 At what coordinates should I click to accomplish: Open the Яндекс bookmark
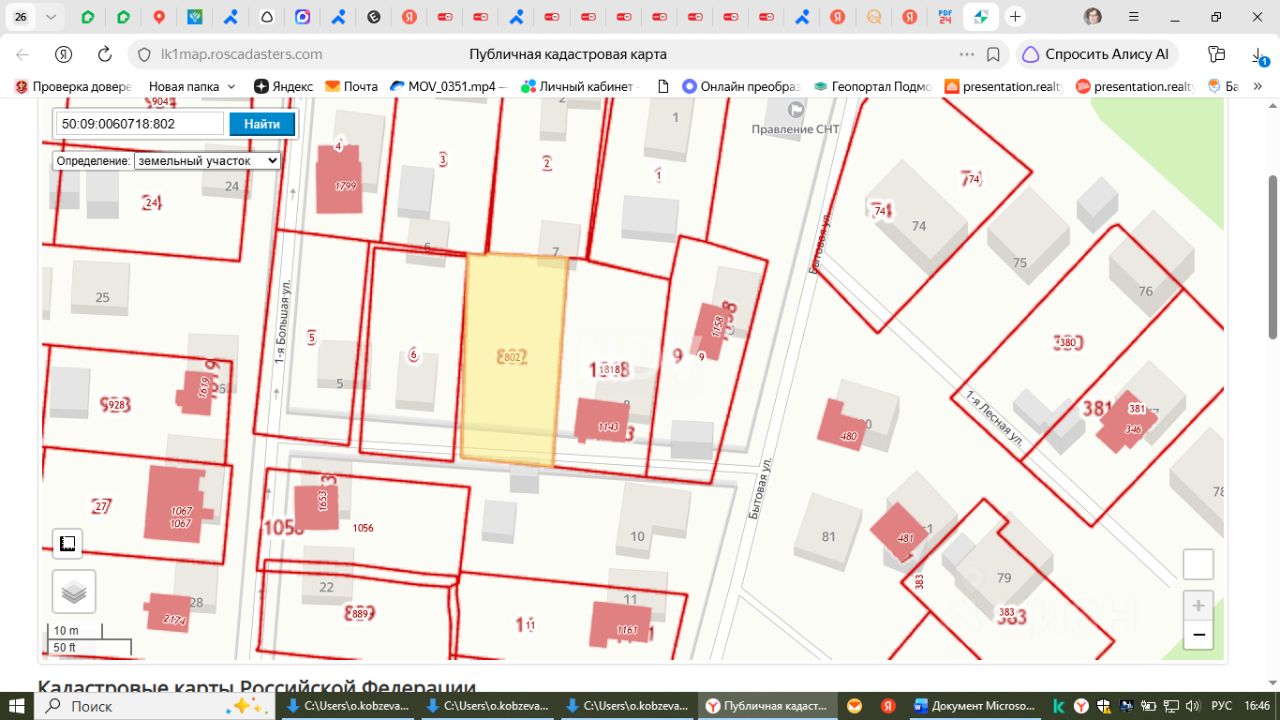[x=283, y=86]
